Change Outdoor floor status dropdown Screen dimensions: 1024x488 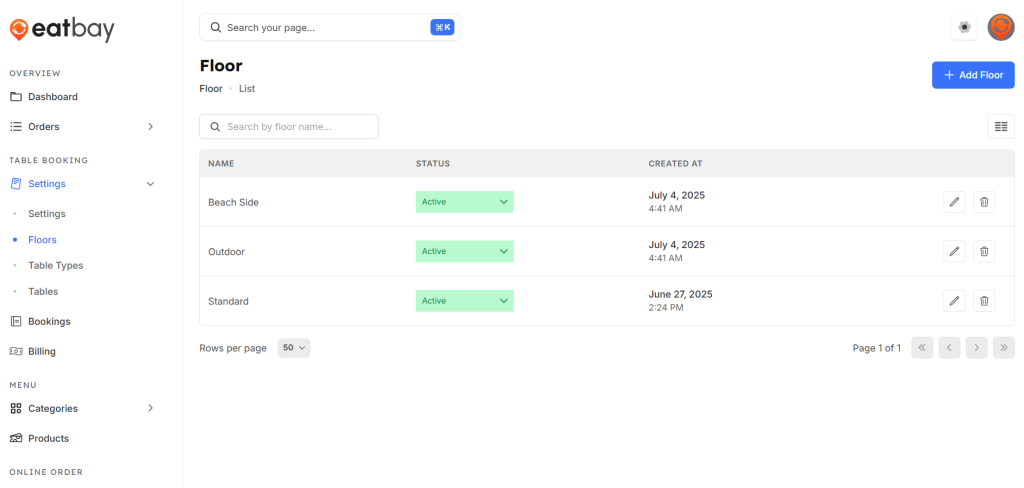click(464, 252)
